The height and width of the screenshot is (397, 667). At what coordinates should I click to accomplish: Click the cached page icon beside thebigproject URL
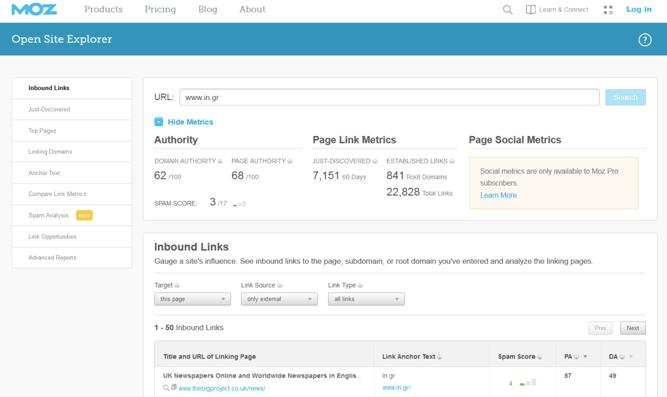coord(174,387)
